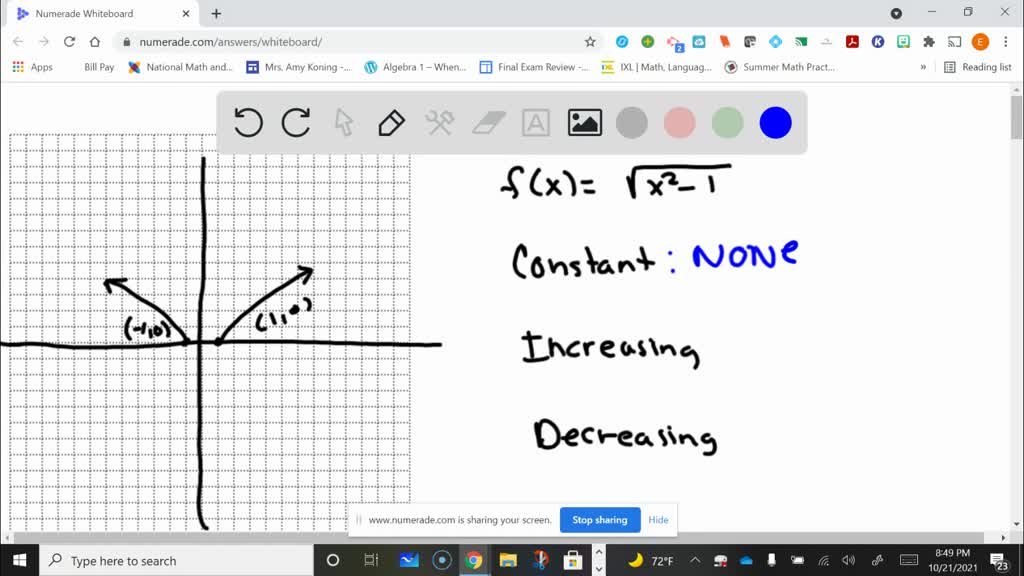Select the pointer/cursor tool

click(x=343, y=122)
